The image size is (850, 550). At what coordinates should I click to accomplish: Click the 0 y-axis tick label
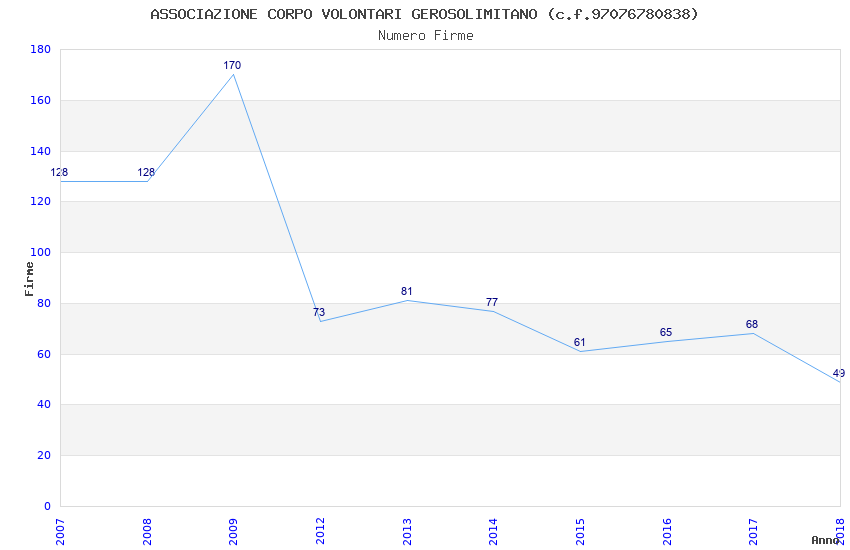(x=47, y=506)
